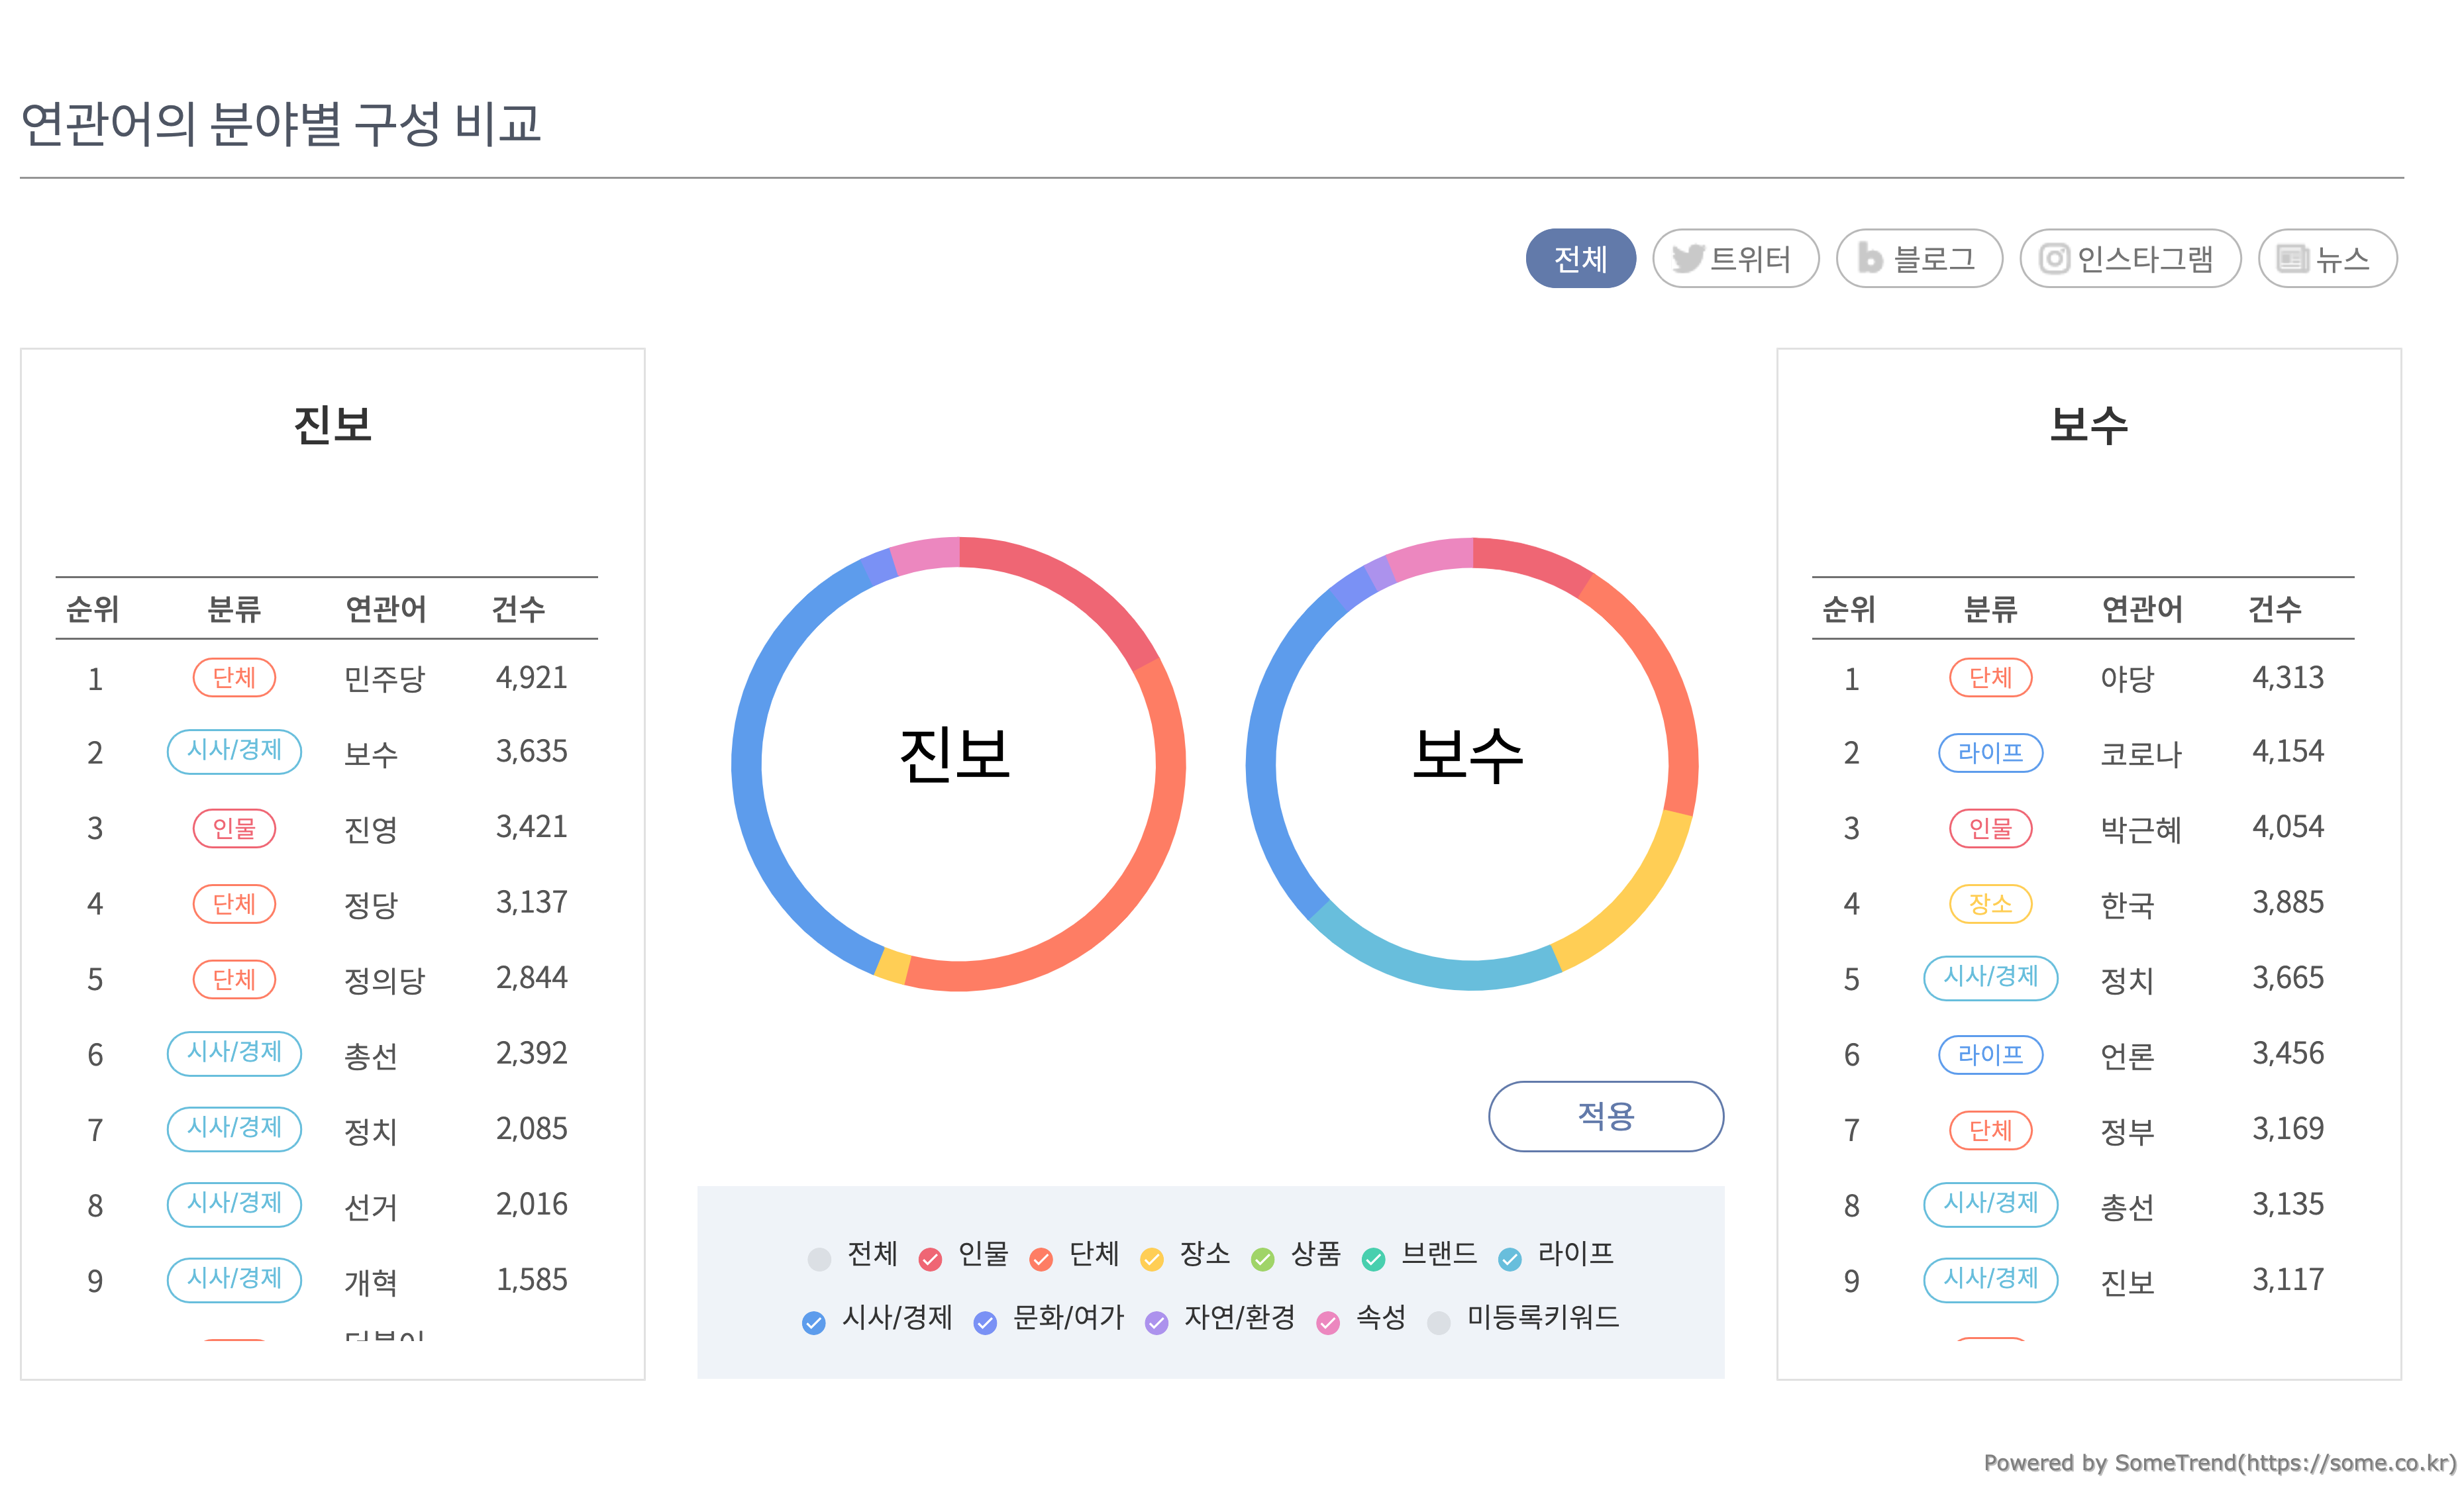Toggle the 라이프 legend checkbox
Screen dimensions: 2464x1500
(x=1510, y=1259)
